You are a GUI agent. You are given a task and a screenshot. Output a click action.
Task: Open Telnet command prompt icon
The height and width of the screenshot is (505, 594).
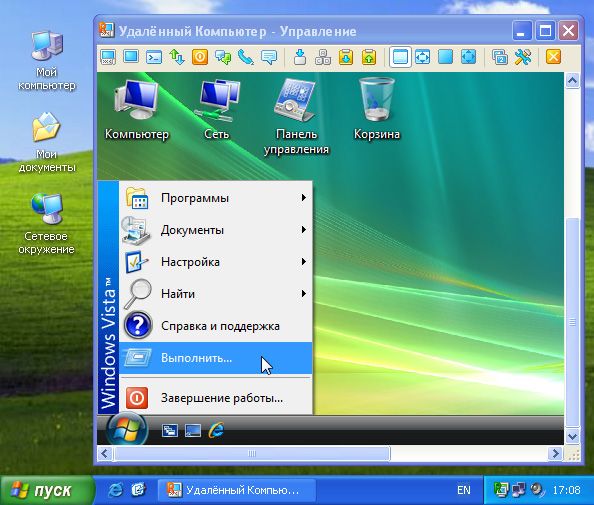point(154,57)
